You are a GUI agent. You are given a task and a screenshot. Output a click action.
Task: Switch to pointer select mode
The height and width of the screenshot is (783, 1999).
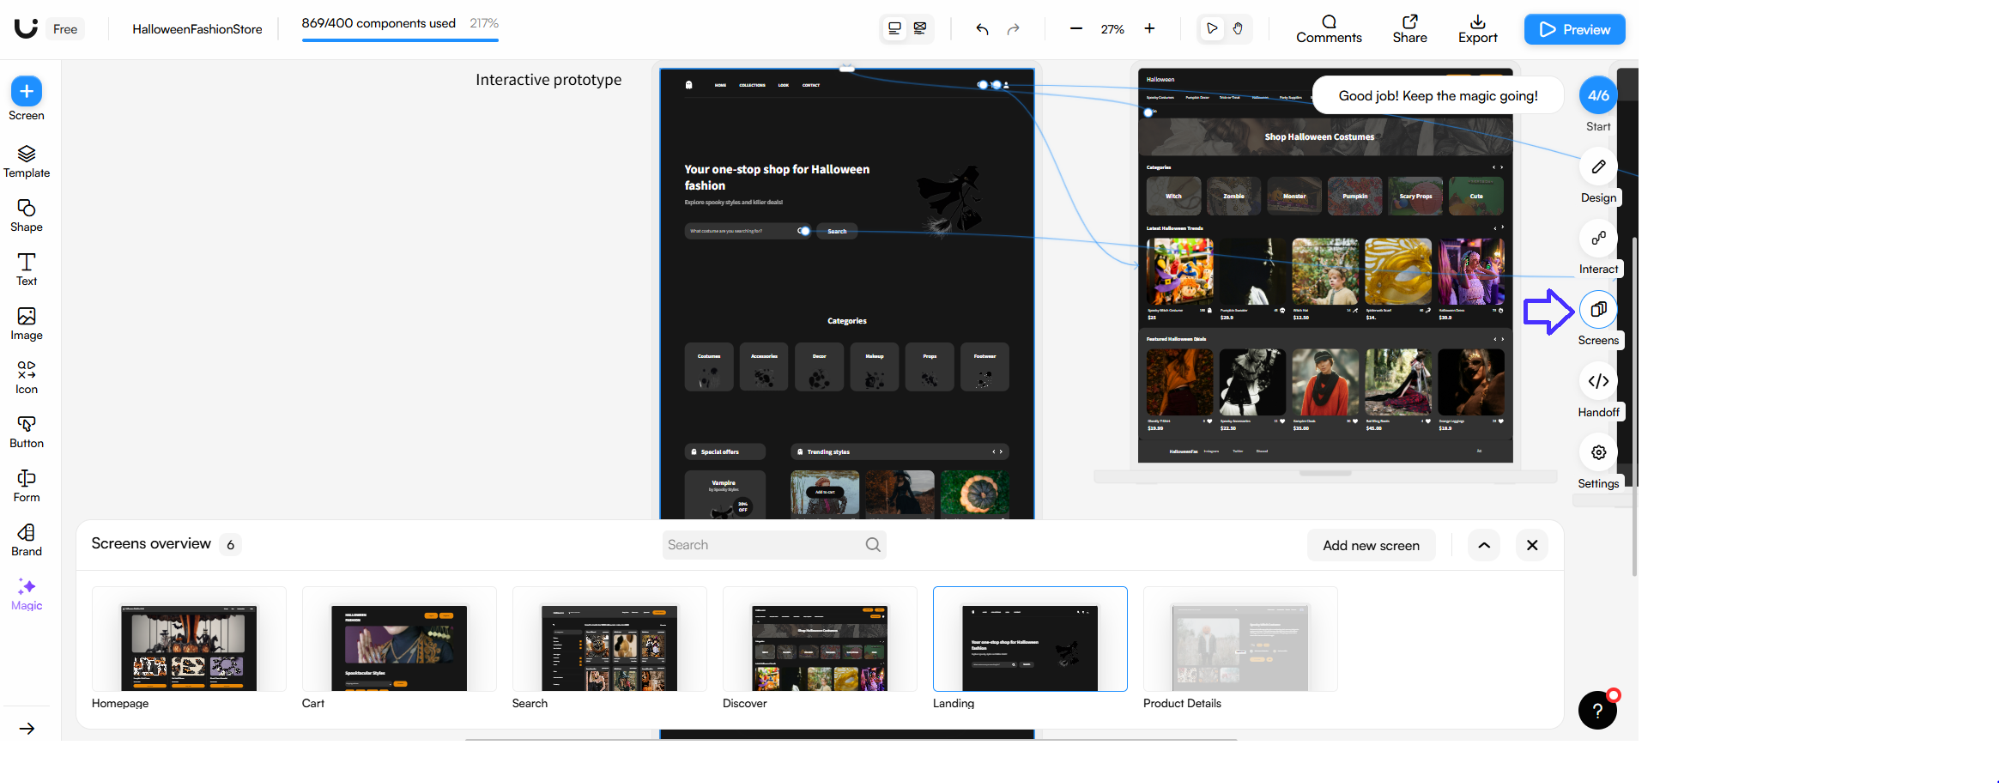[1211, 29]
